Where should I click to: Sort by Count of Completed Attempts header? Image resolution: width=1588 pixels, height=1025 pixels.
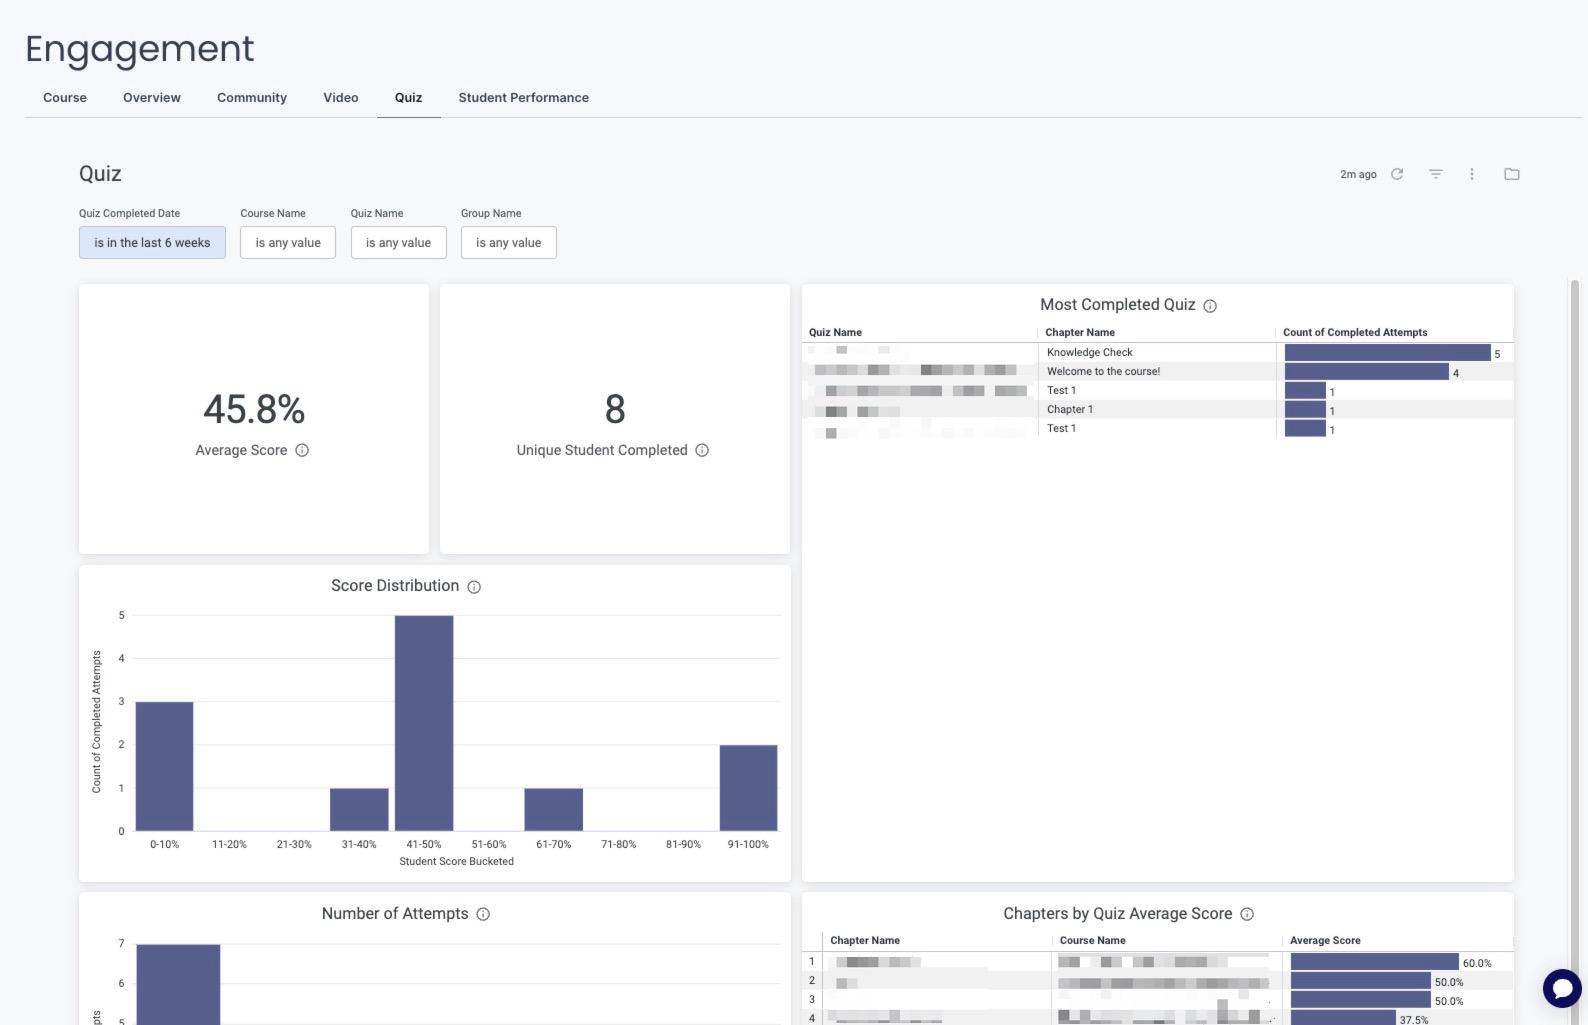(1355, 332)
